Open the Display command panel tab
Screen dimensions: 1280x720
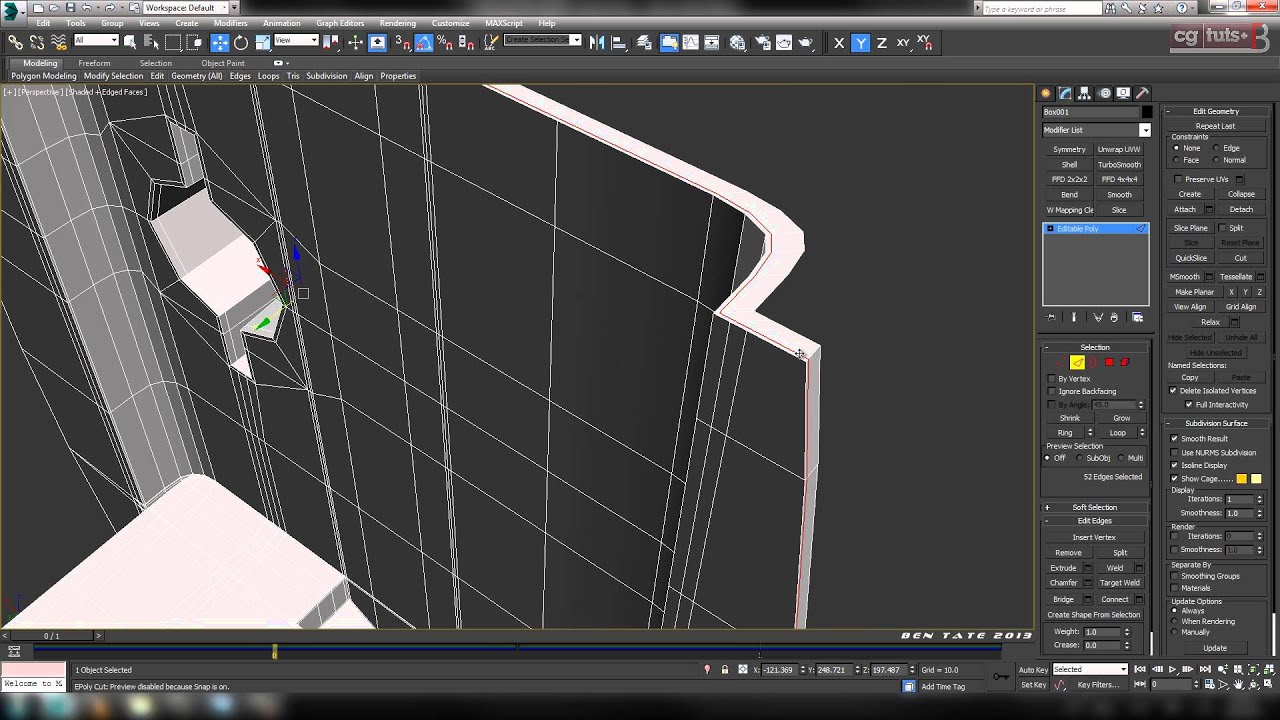click(x=1124, y=93)
